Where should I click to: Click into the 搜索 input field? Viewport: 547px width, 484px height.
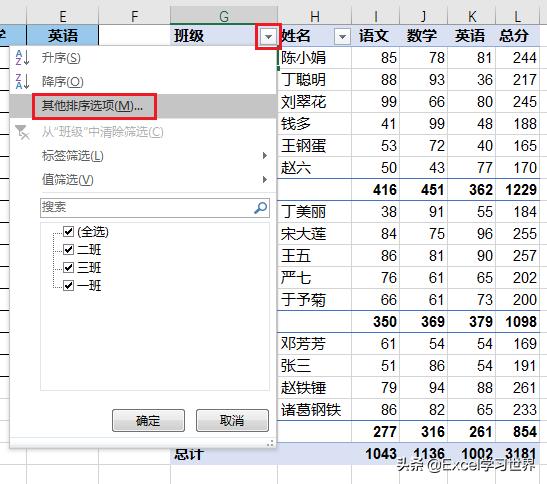pyautogui.click(x=155, y=208)
